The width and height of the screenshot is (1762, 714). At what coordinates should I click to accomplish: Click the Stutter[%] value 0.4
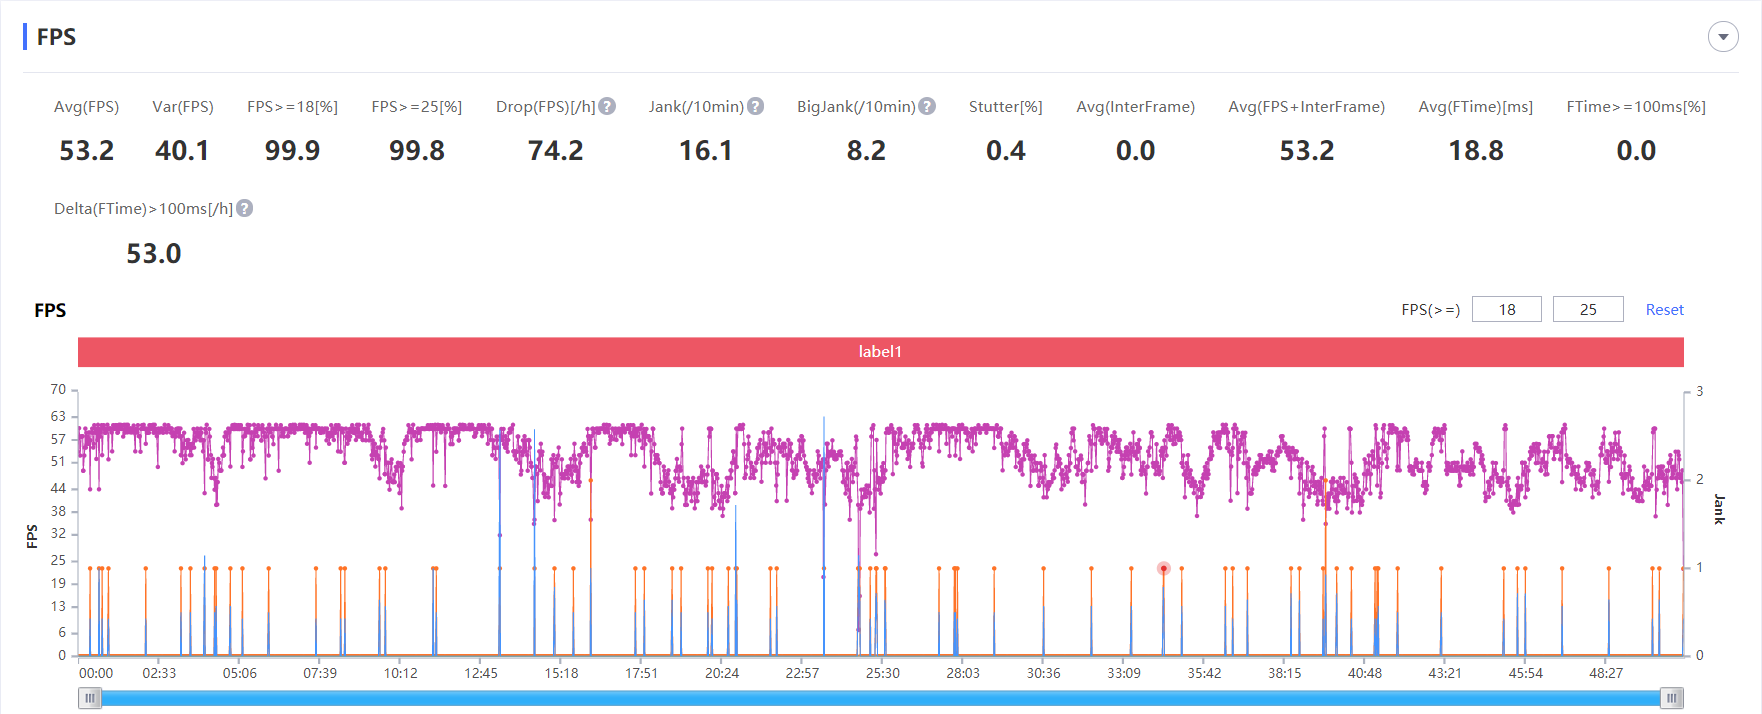[1006, 151]
